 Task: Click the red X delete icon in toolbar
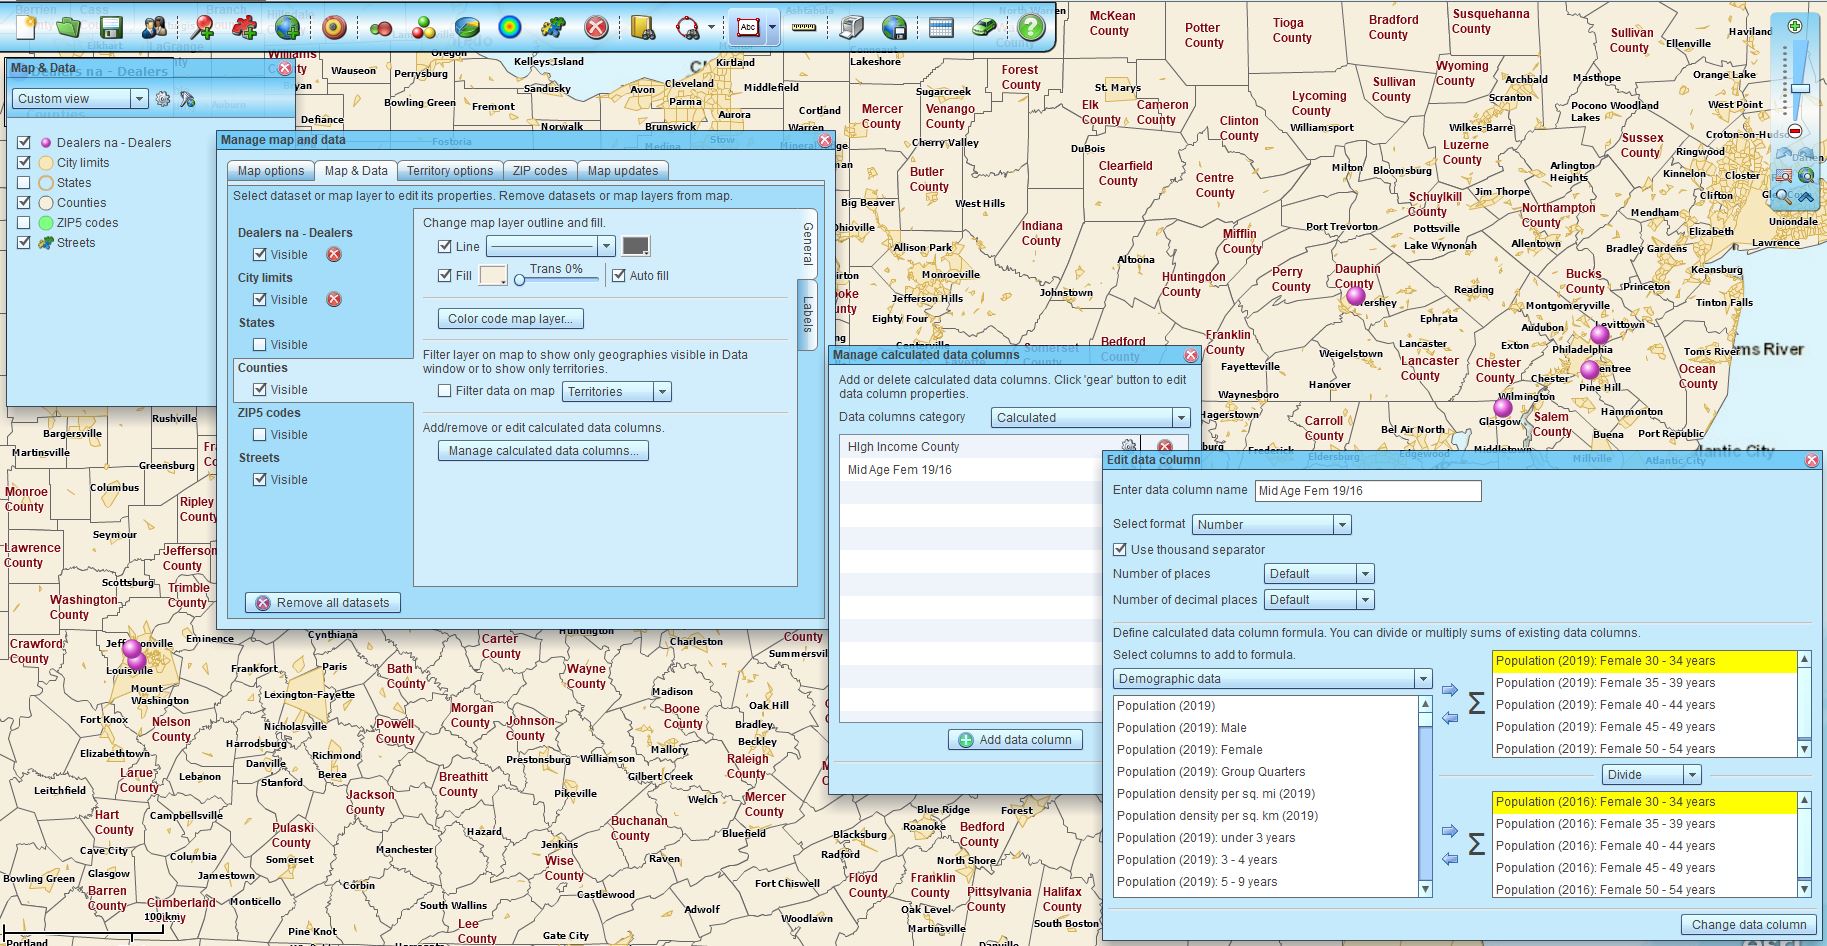click(x=596, y=27)
